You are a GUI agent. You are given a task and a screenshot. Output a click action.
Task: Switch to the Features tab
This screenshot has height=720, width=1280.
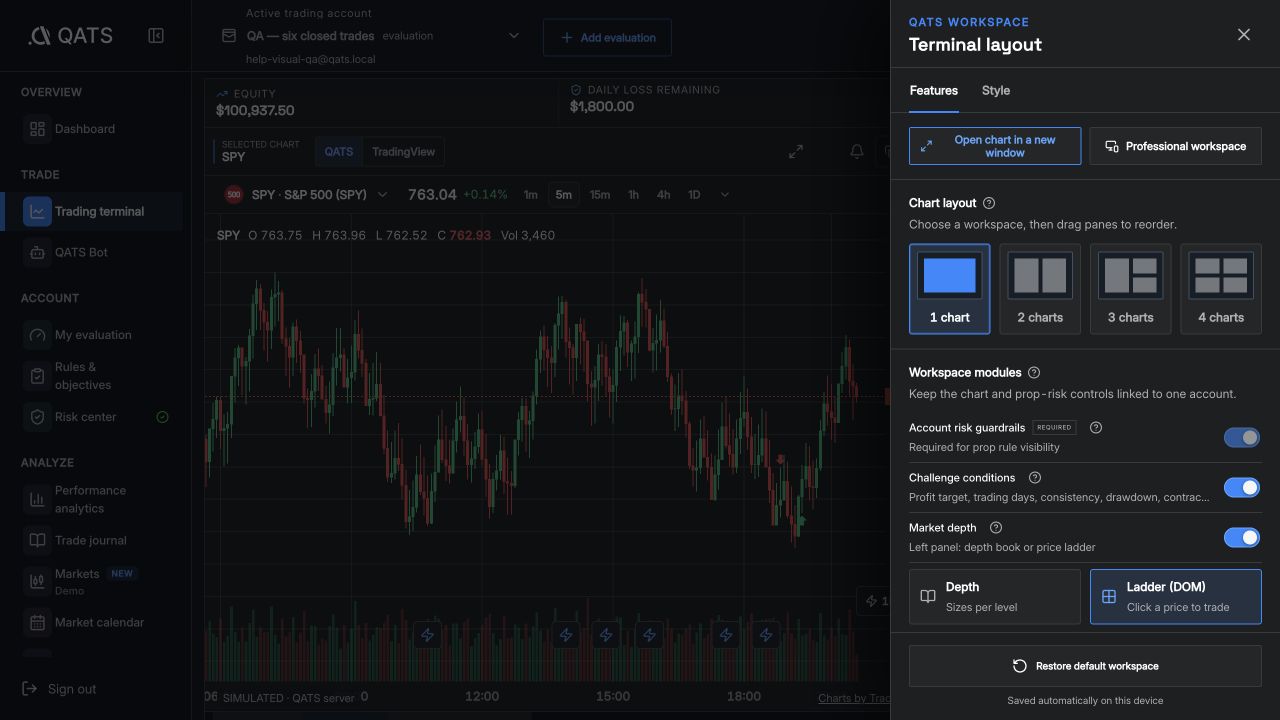[934, 91]
